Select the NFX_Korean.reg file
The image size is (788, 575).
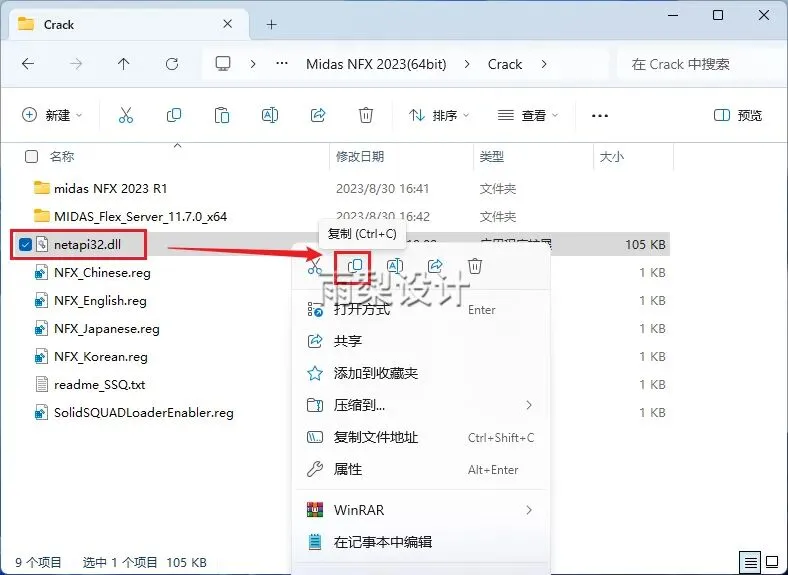pos(101,357)
